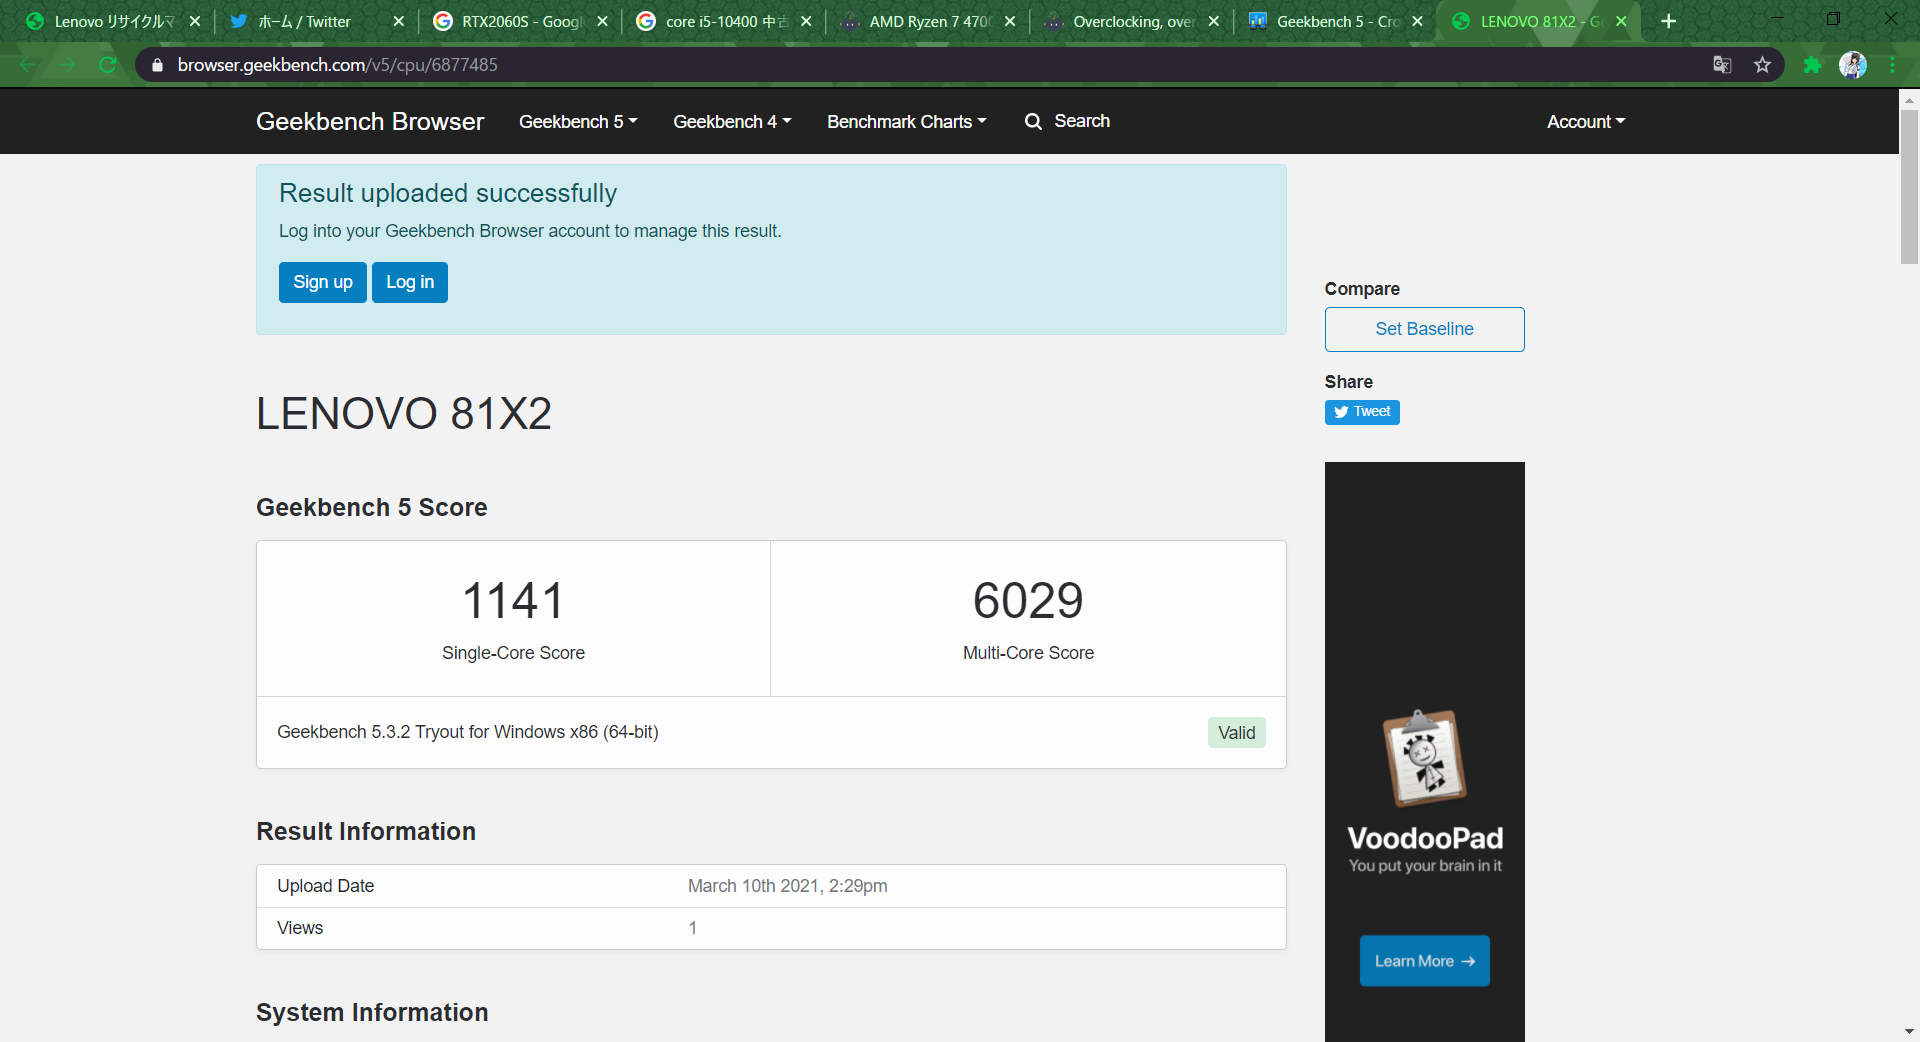Click the Geekbench 5.3.2 Tryout version text

click(x=467, y=732)
